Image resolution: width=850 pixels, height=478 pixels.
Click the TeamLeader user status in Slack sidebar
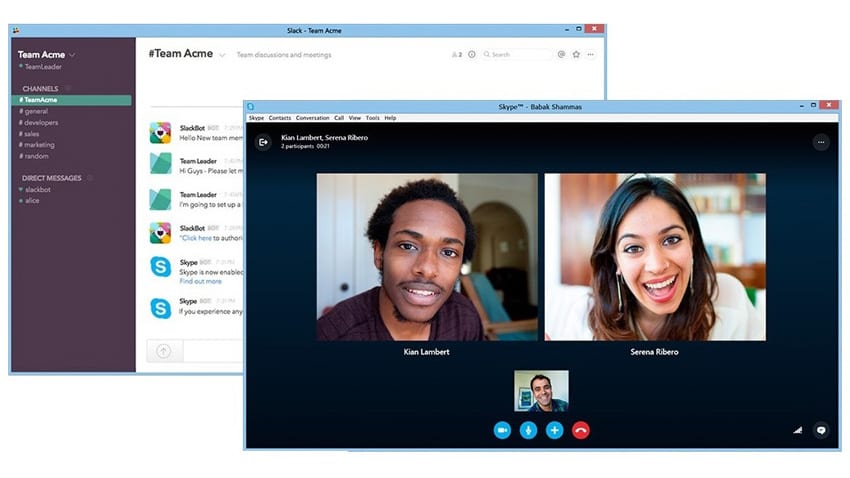[41, 67]
